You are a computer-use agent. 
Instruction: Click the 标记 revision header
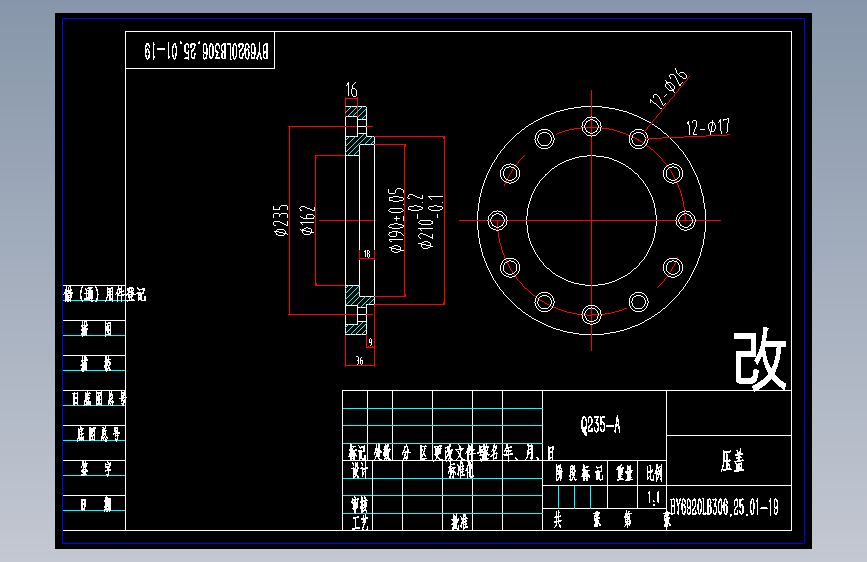pyautogui.click(x=357, y=453)
